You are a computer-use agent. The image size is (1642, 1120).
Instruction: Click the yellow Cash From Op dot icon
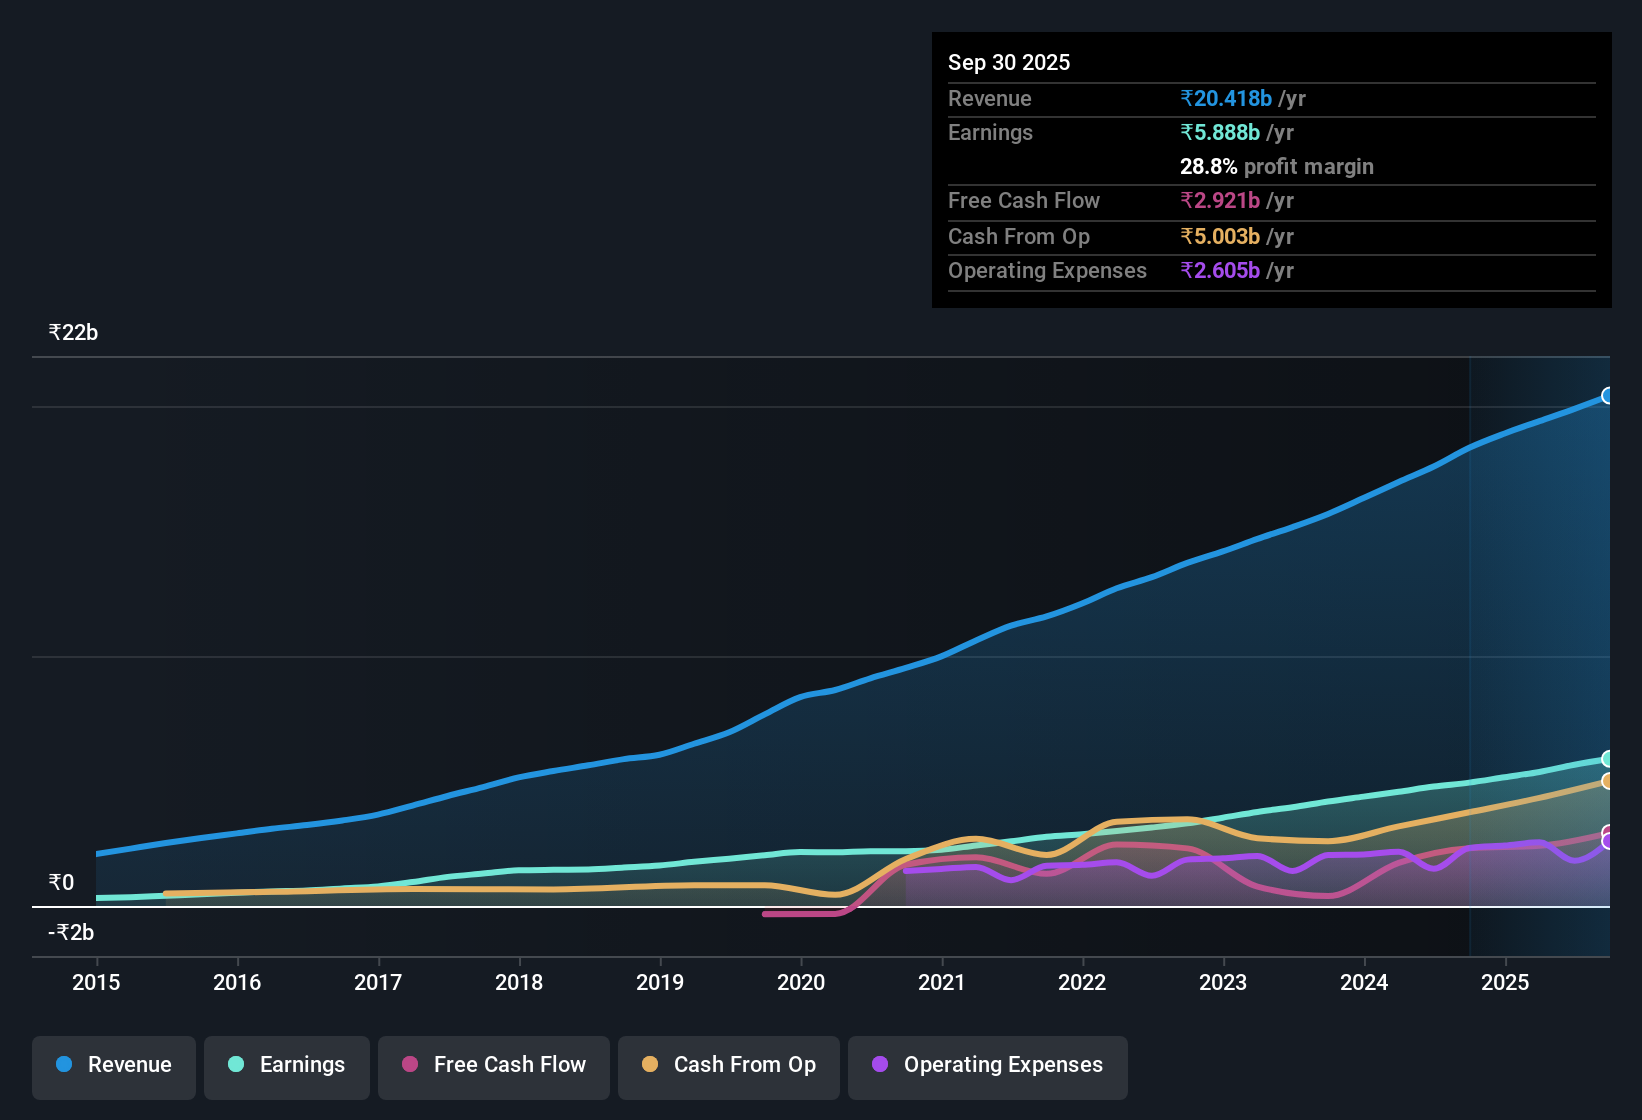650,1065
